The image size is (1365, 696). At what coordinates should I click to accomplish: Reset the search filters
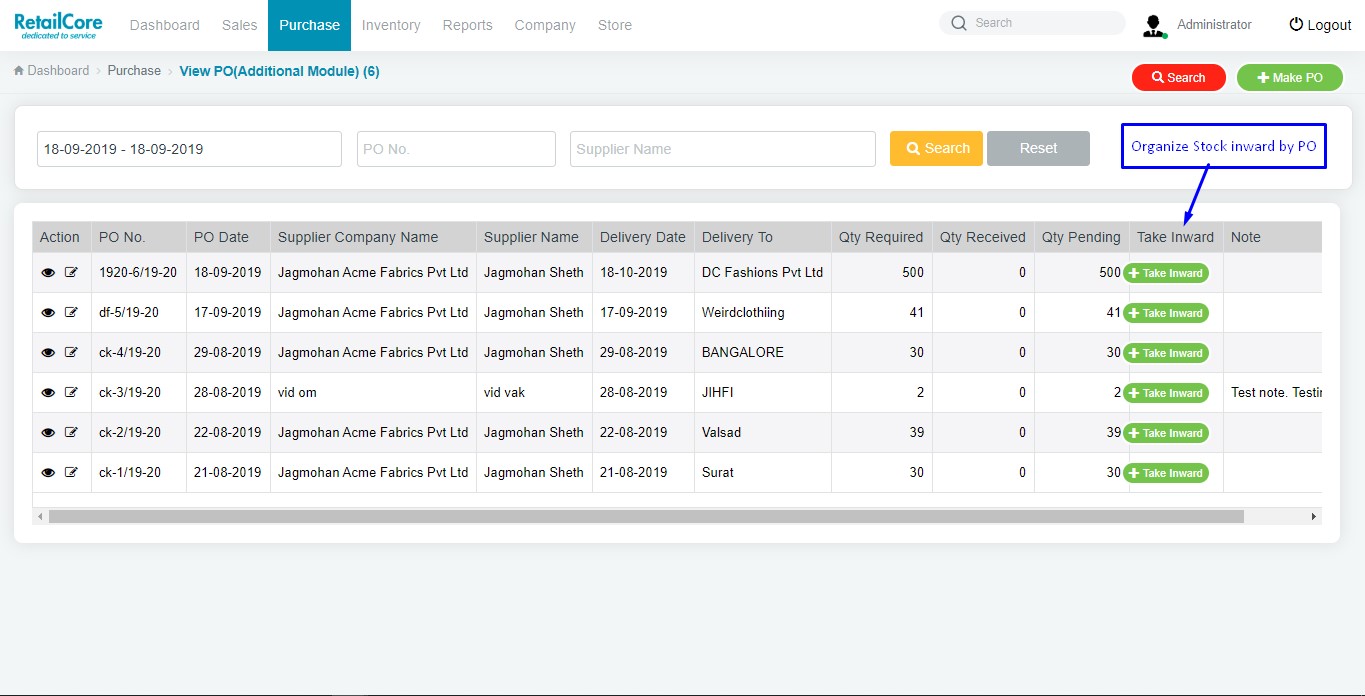click(x=1038, y=148)
